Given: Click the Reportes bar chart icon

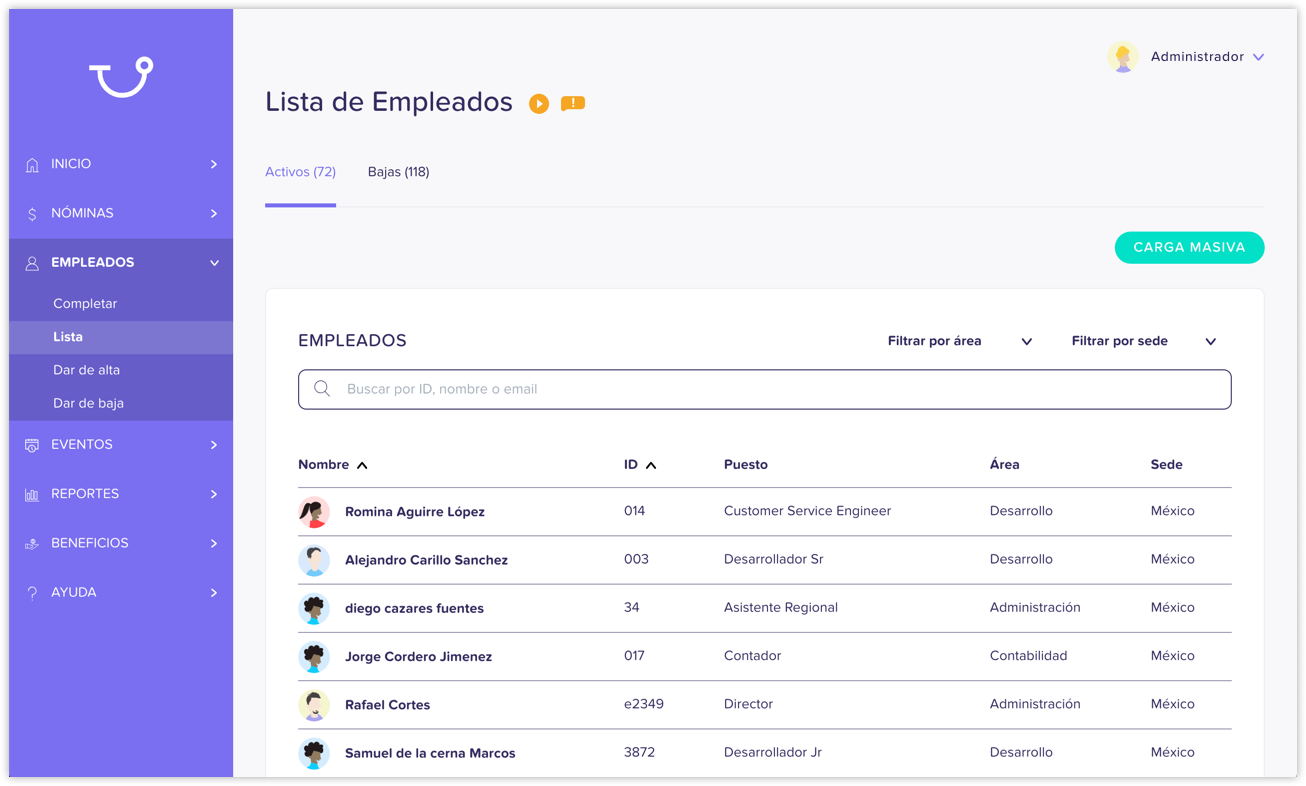Looking at the screenshot, I should 32,494.
